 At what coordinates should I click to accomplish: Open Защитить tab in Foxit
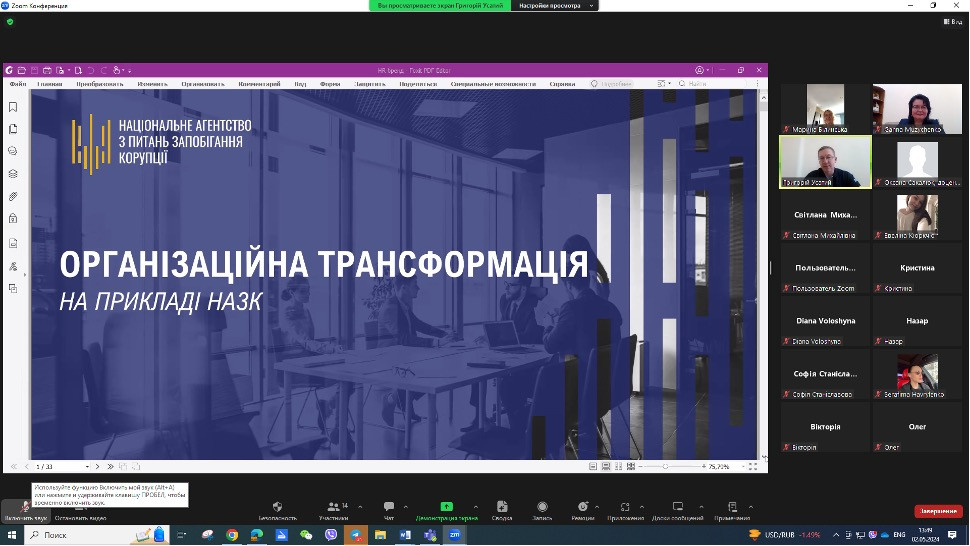pos(370,83)
